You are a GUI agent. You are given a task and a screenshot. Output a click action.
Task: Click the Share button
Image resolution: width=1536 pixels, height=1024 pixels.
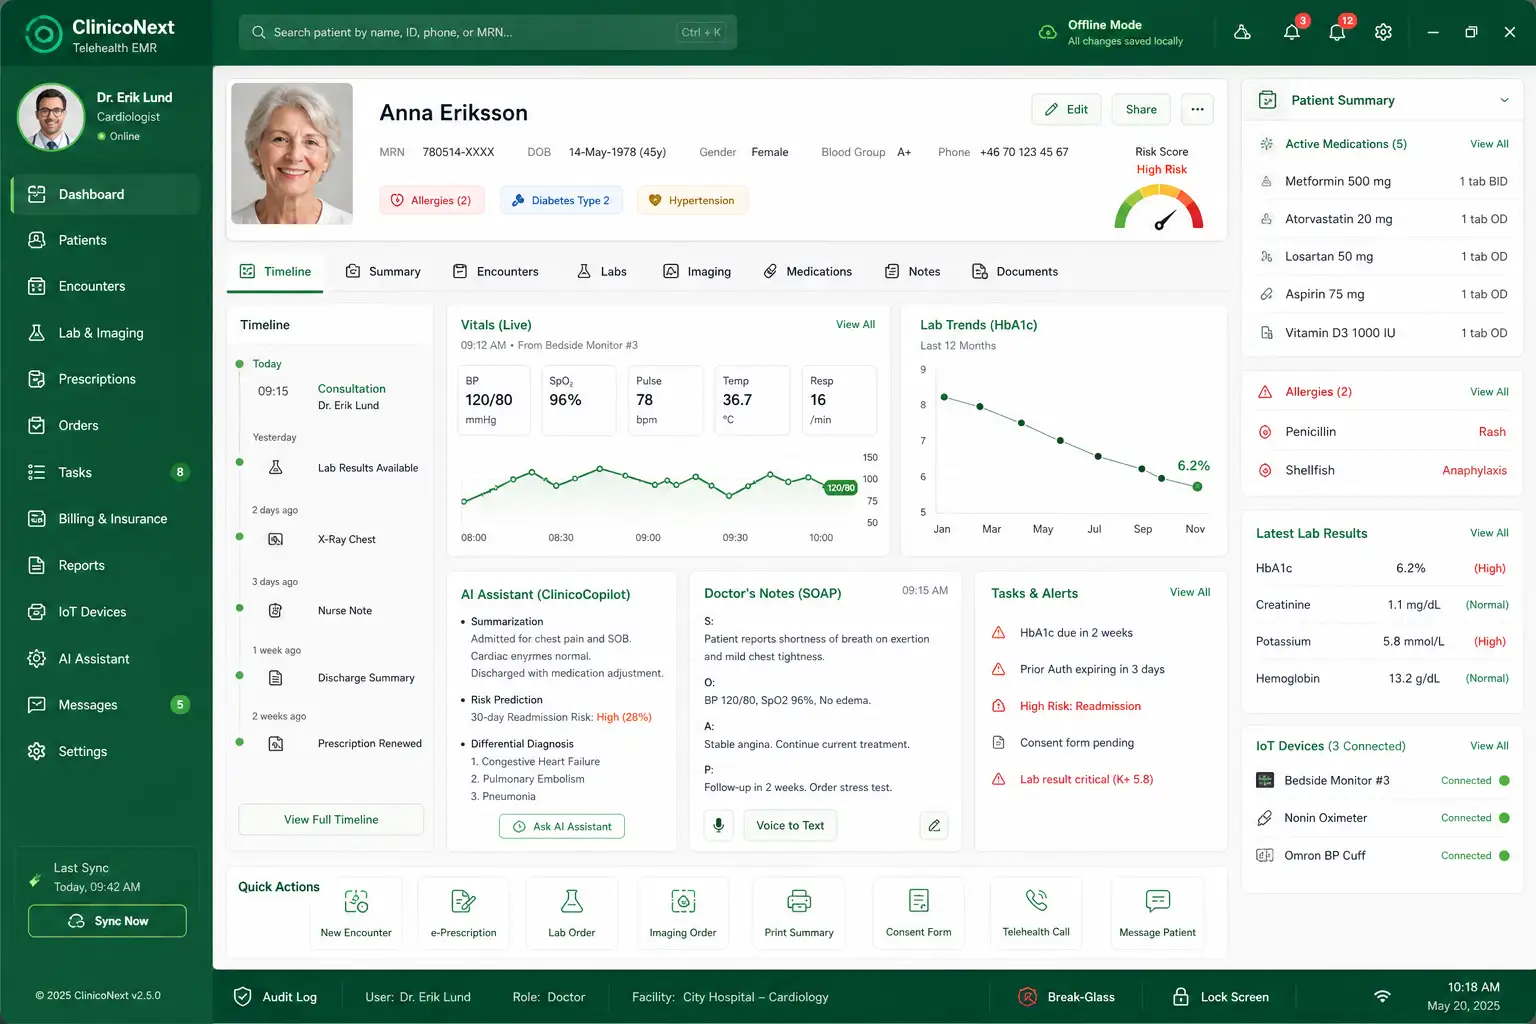(1141, 109)
